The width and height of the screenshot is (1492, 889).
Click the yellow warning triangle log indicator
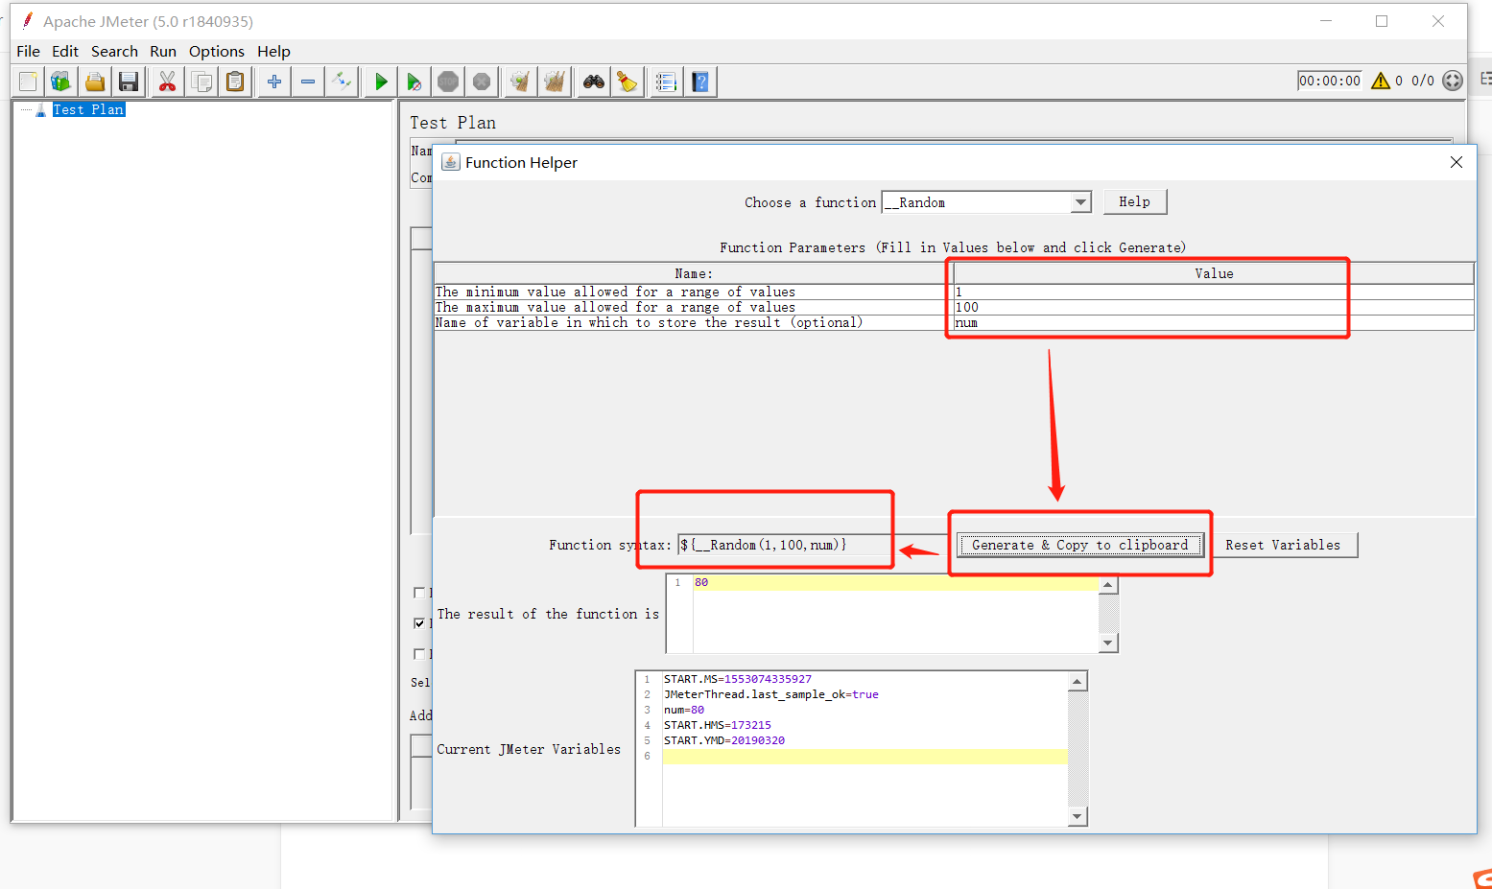point(1381,81)
